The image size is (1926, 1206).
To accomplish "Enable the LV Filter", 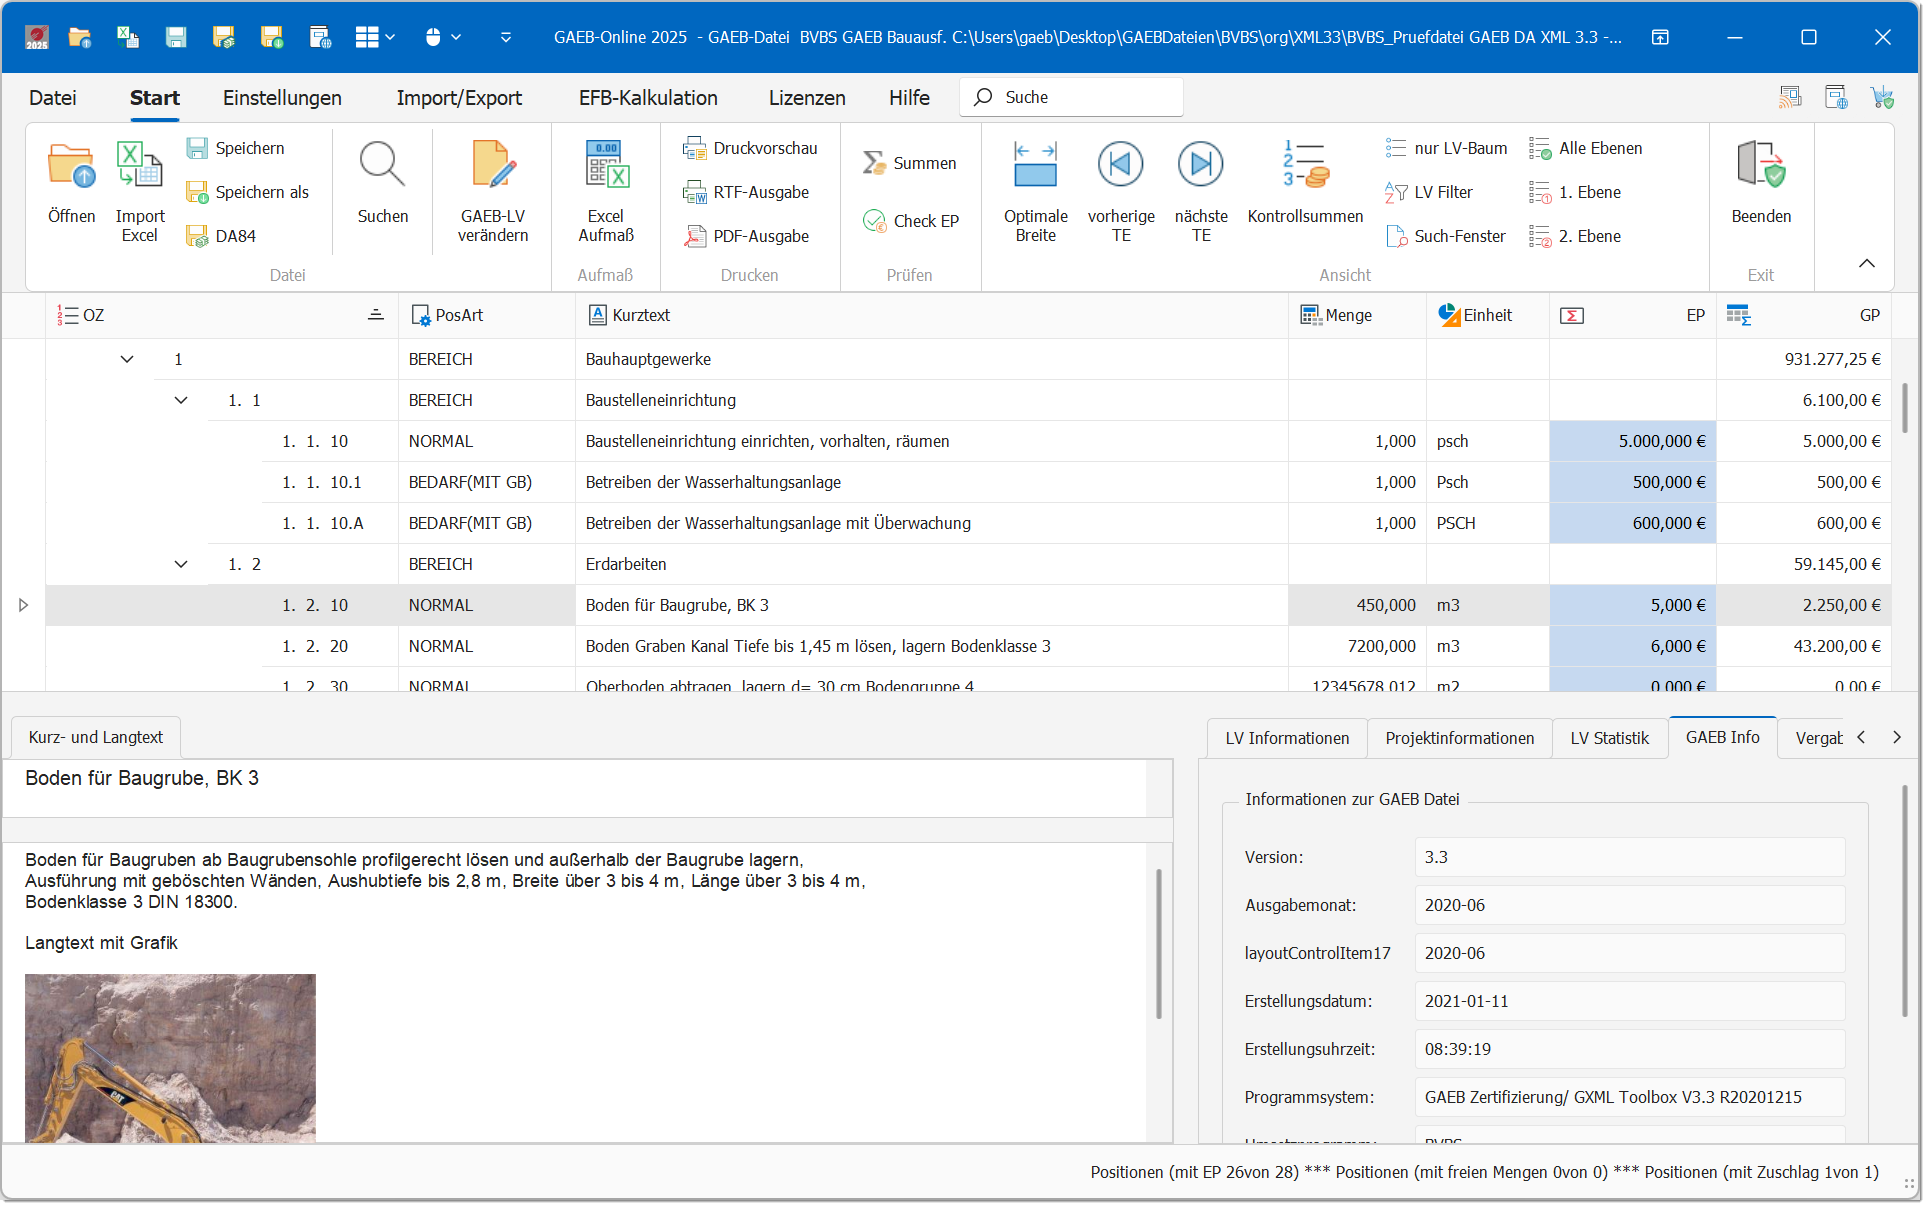I will pyautogui.click(x=1442, y=192).
